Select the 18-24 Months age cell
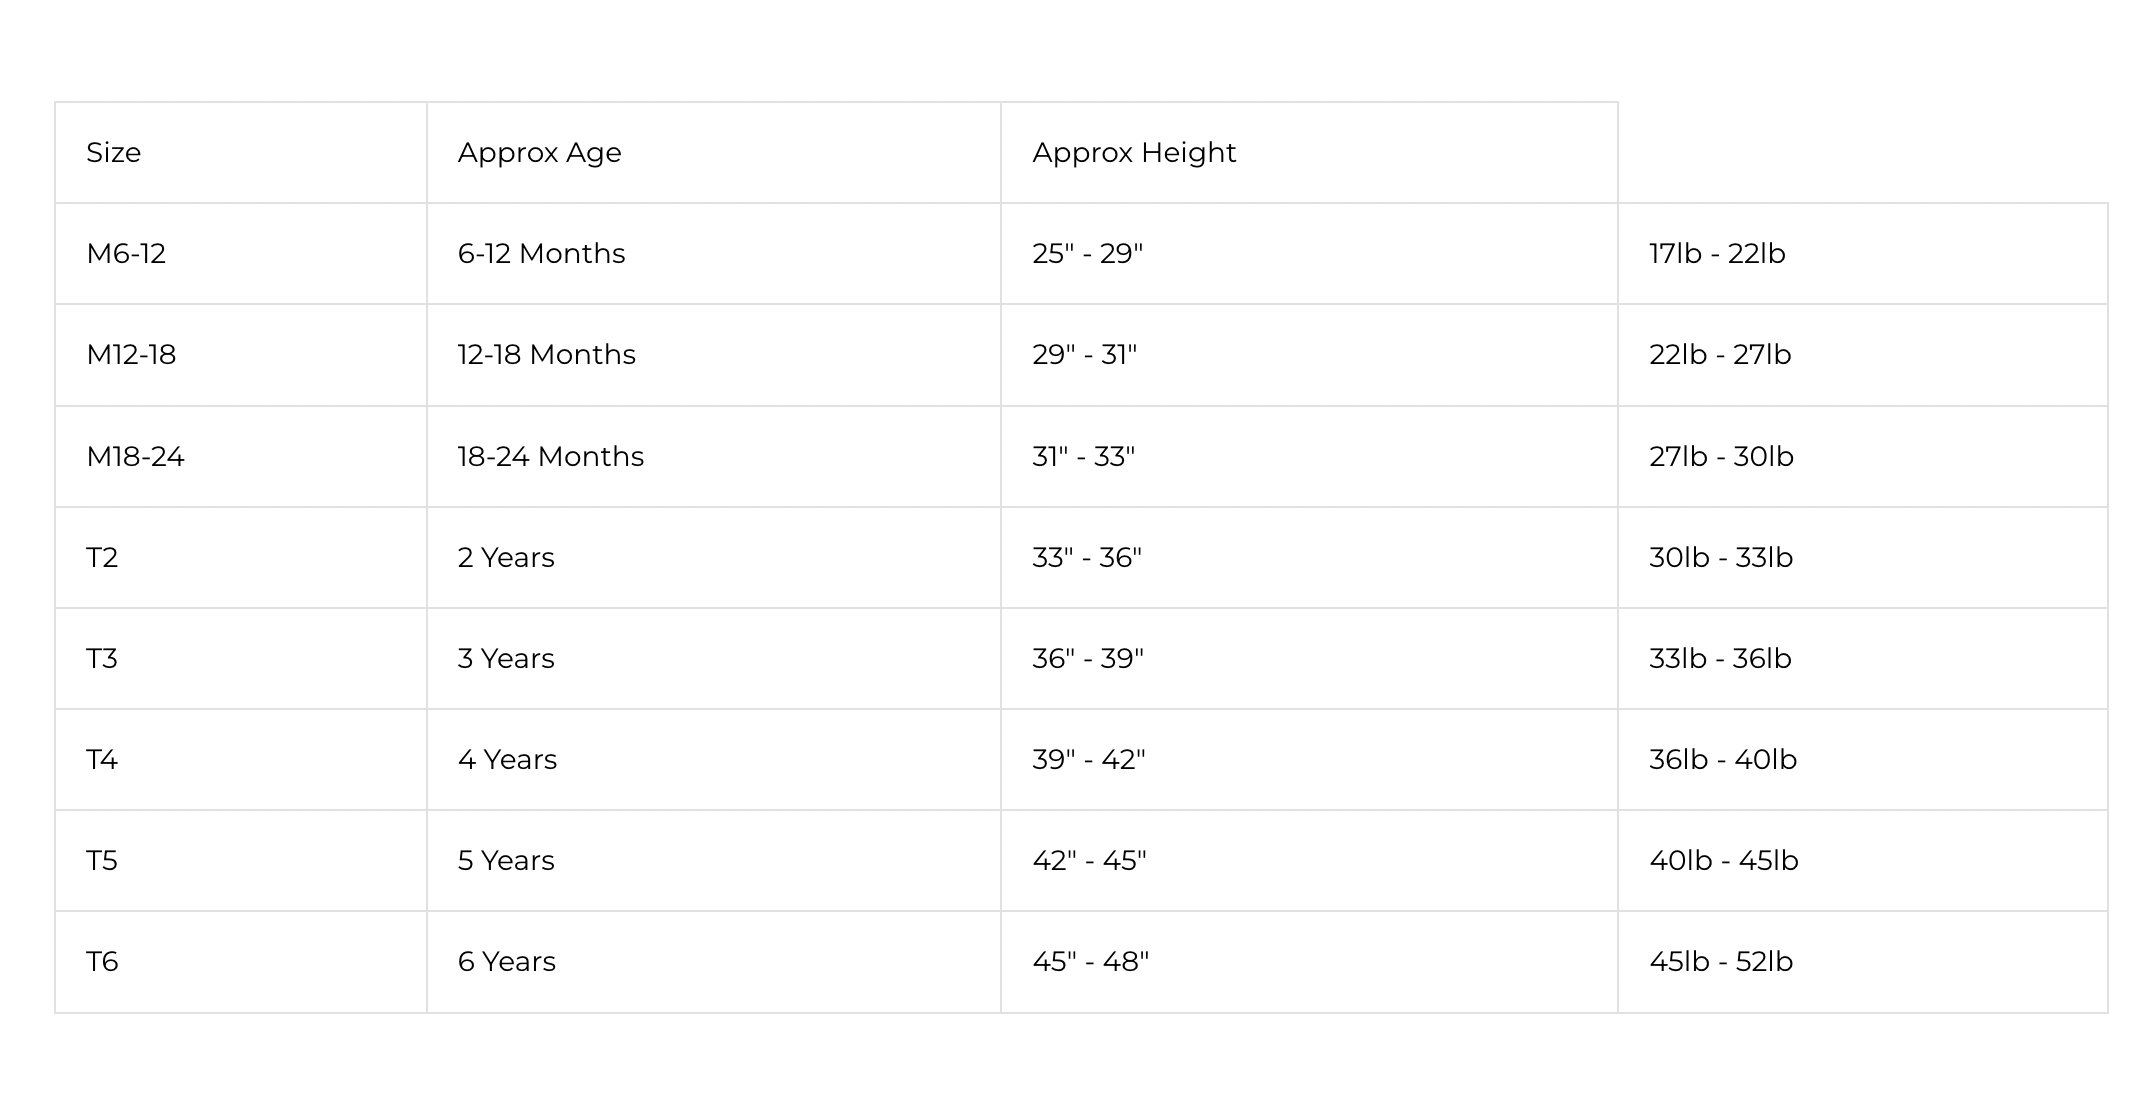Screen dimensions: 2148x1108 click(551, 457)
